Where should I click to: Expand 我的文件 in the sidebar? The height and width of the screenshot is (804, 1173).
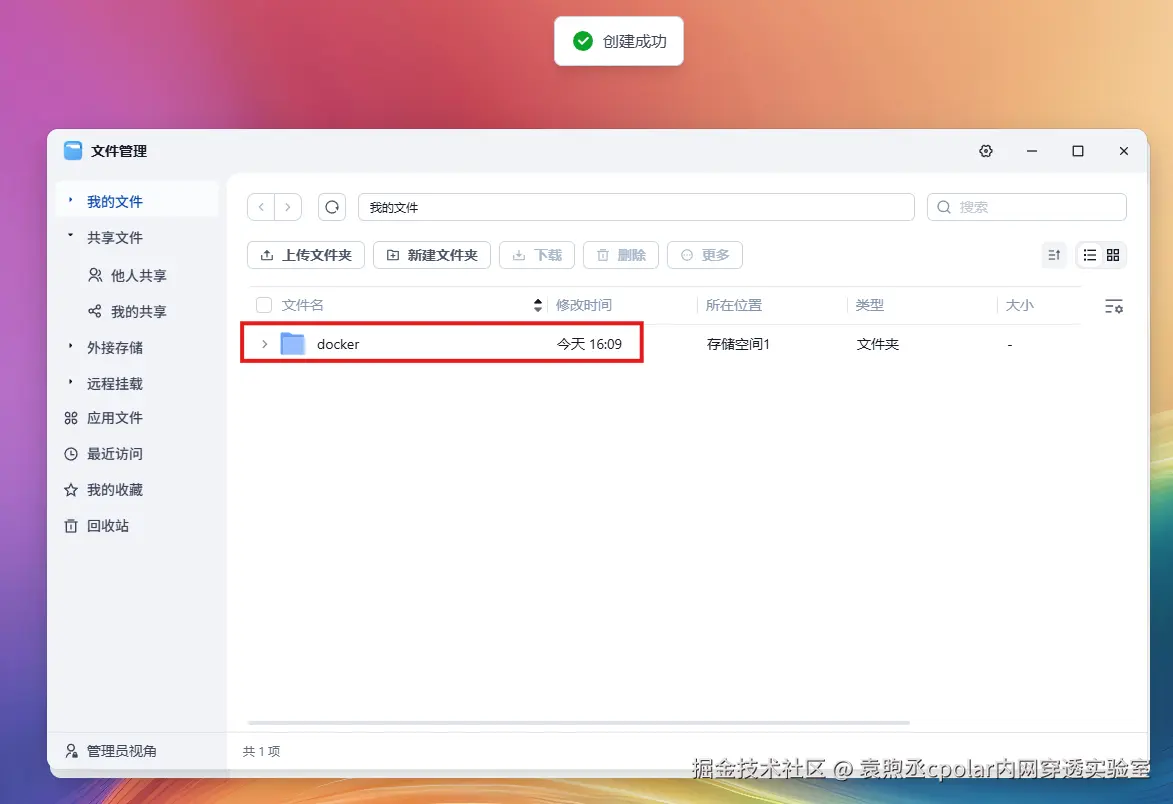pos(70,200)
